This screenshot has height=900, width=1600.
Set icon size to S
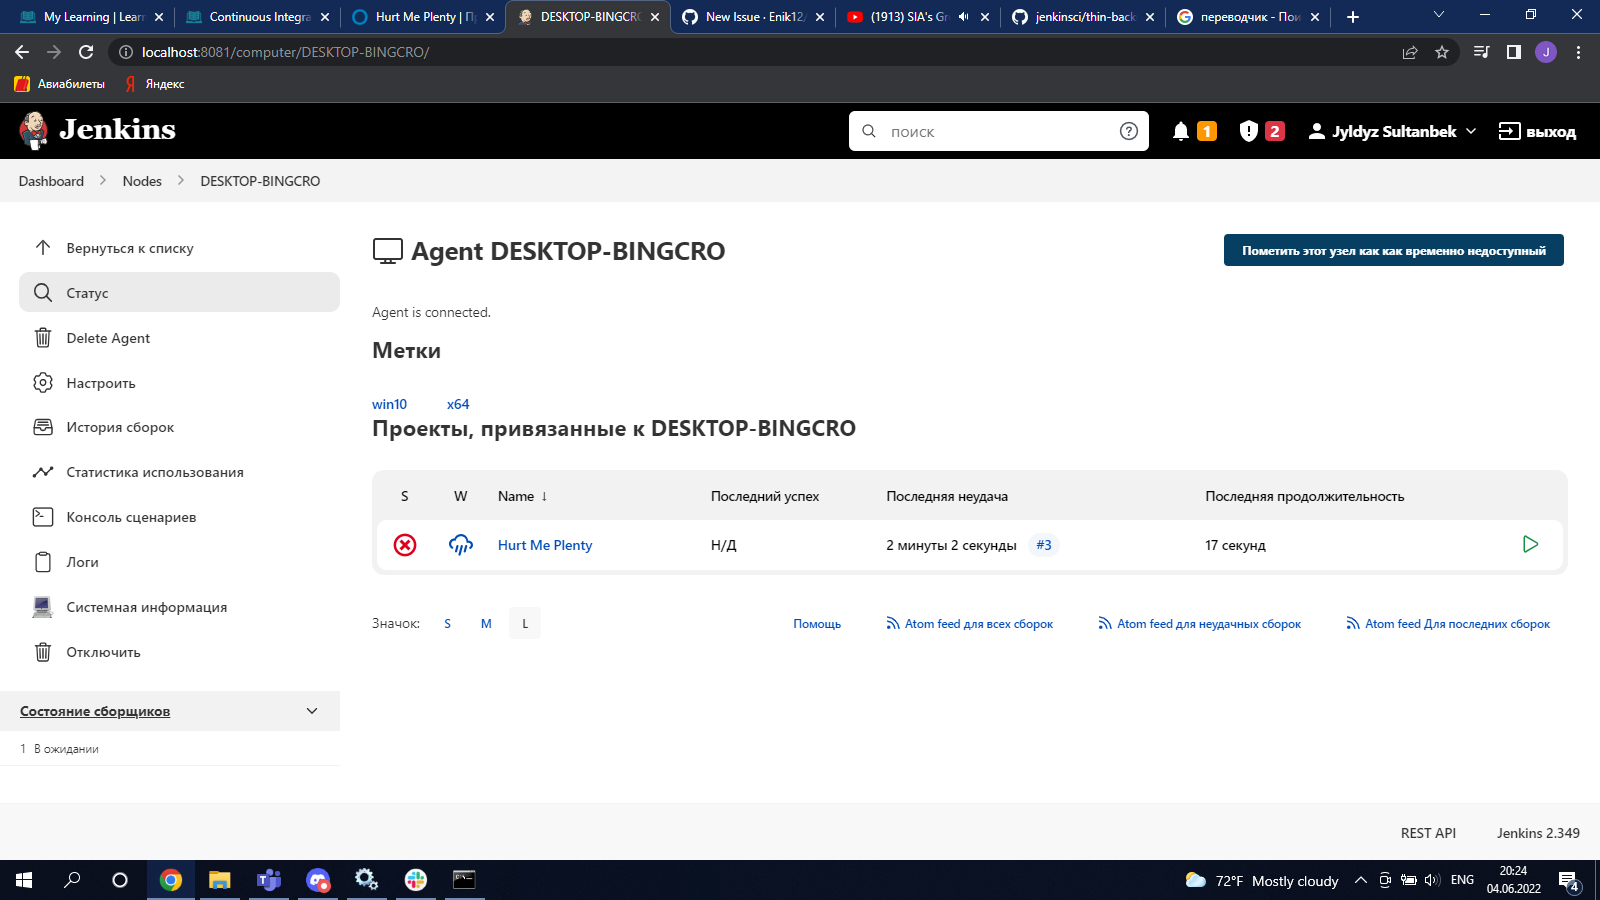[x=447, y=623]
